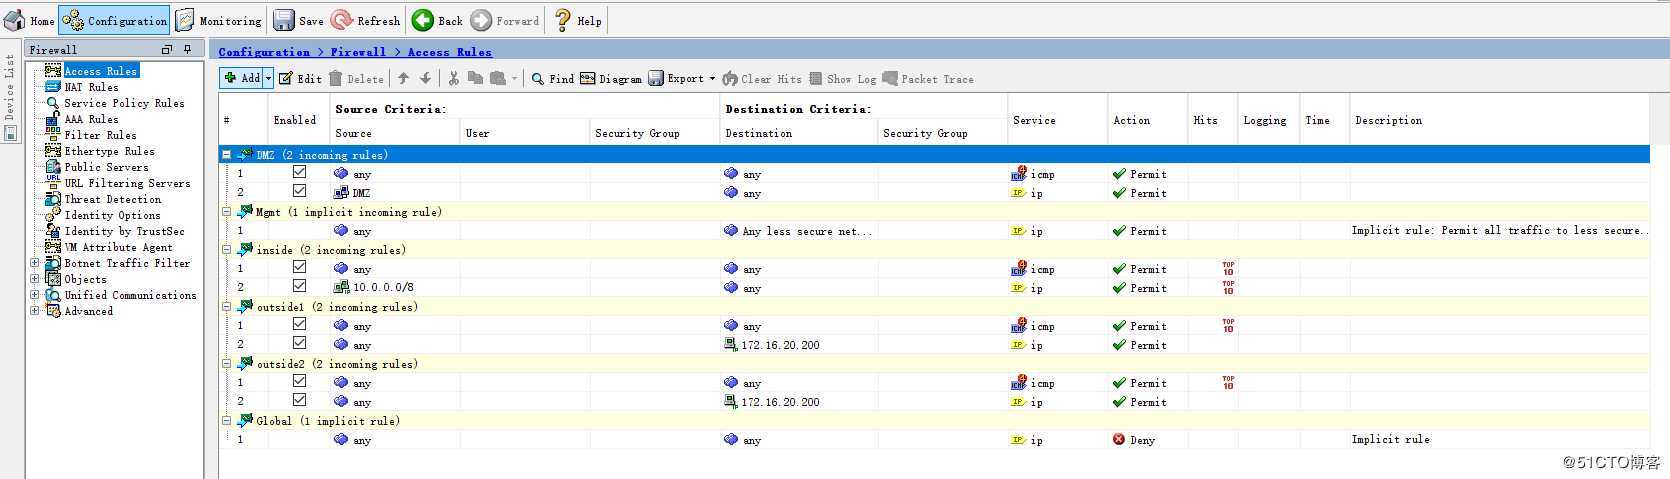
Task: Save the running configuration
Action: click(299, 20)
